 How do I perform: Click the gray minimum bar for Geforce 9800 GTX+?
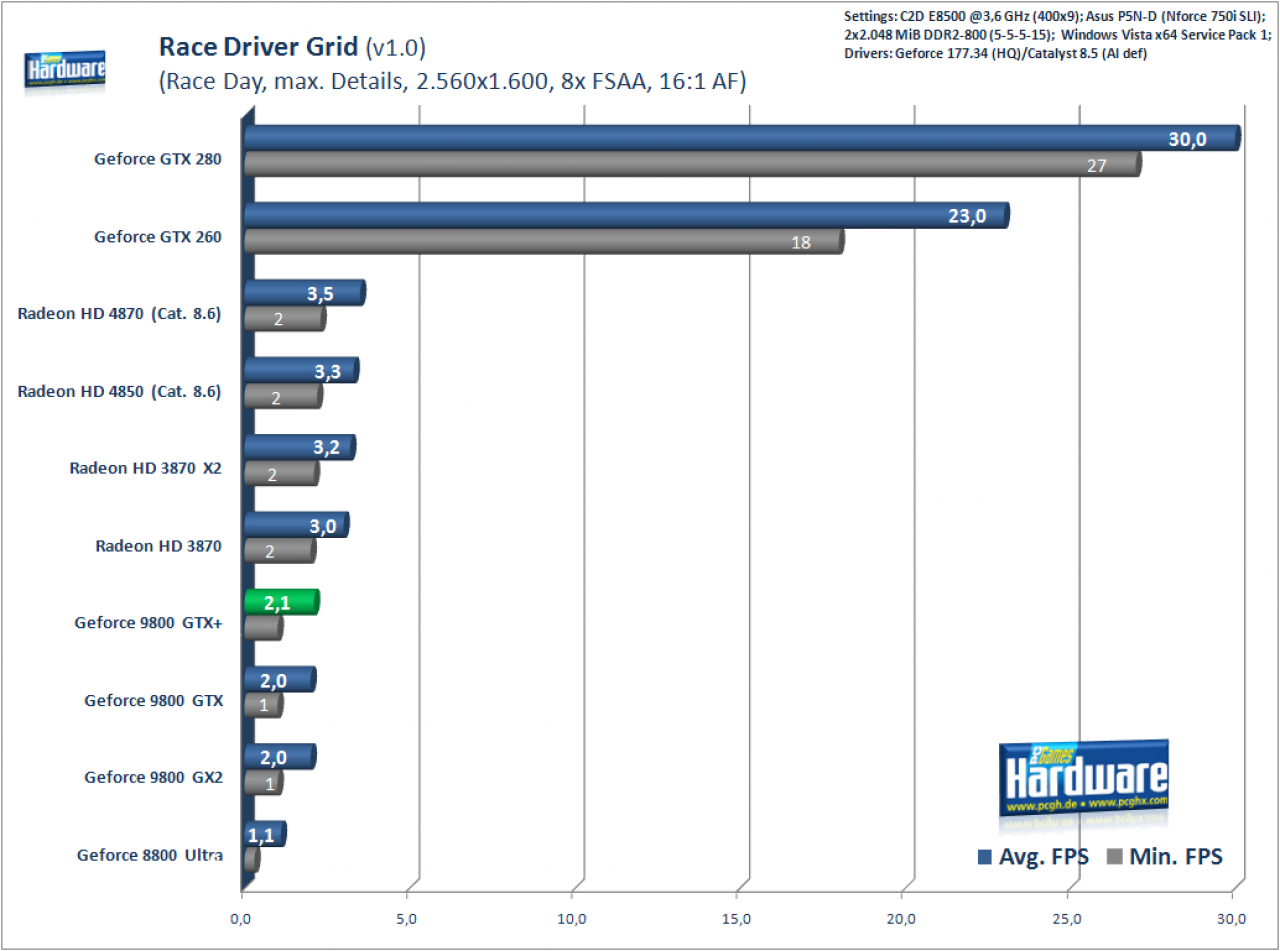pos(264,628)
